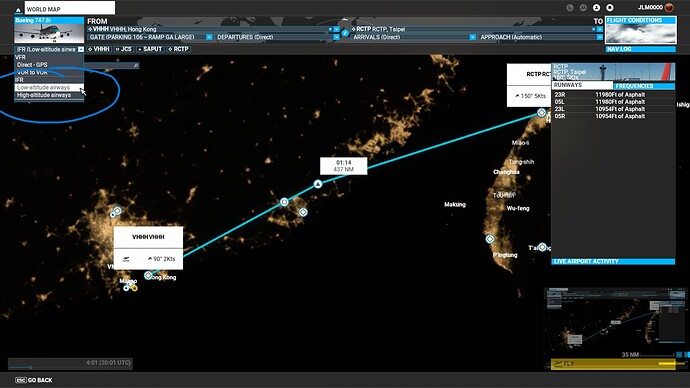Click the time of day slider
690x388 pixels.
[70, 367]
